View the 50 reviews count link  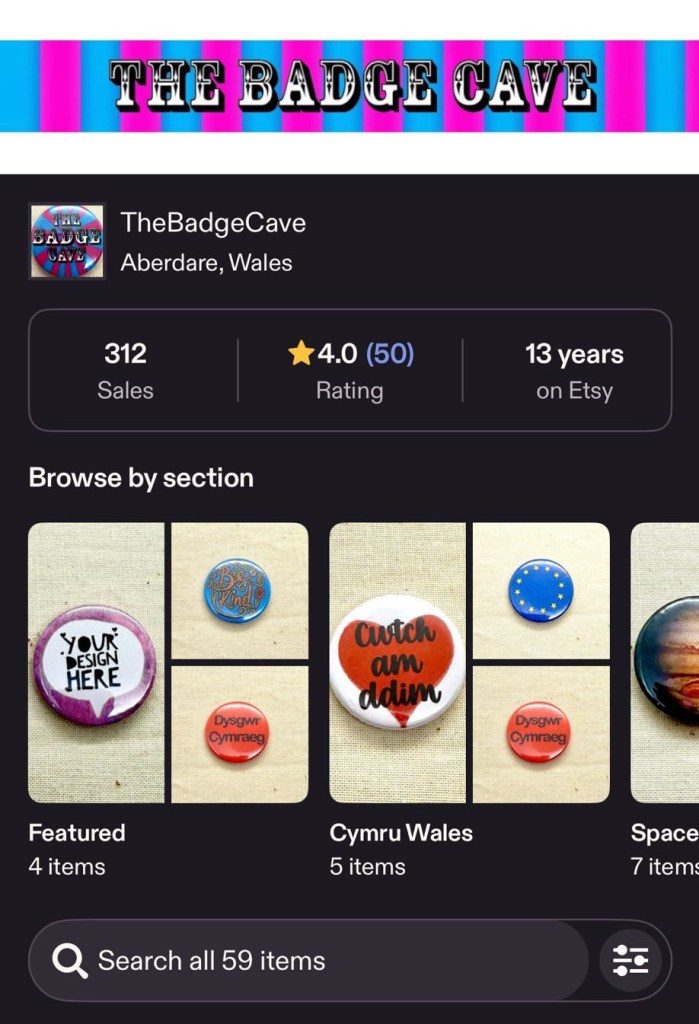coord(390,353)
